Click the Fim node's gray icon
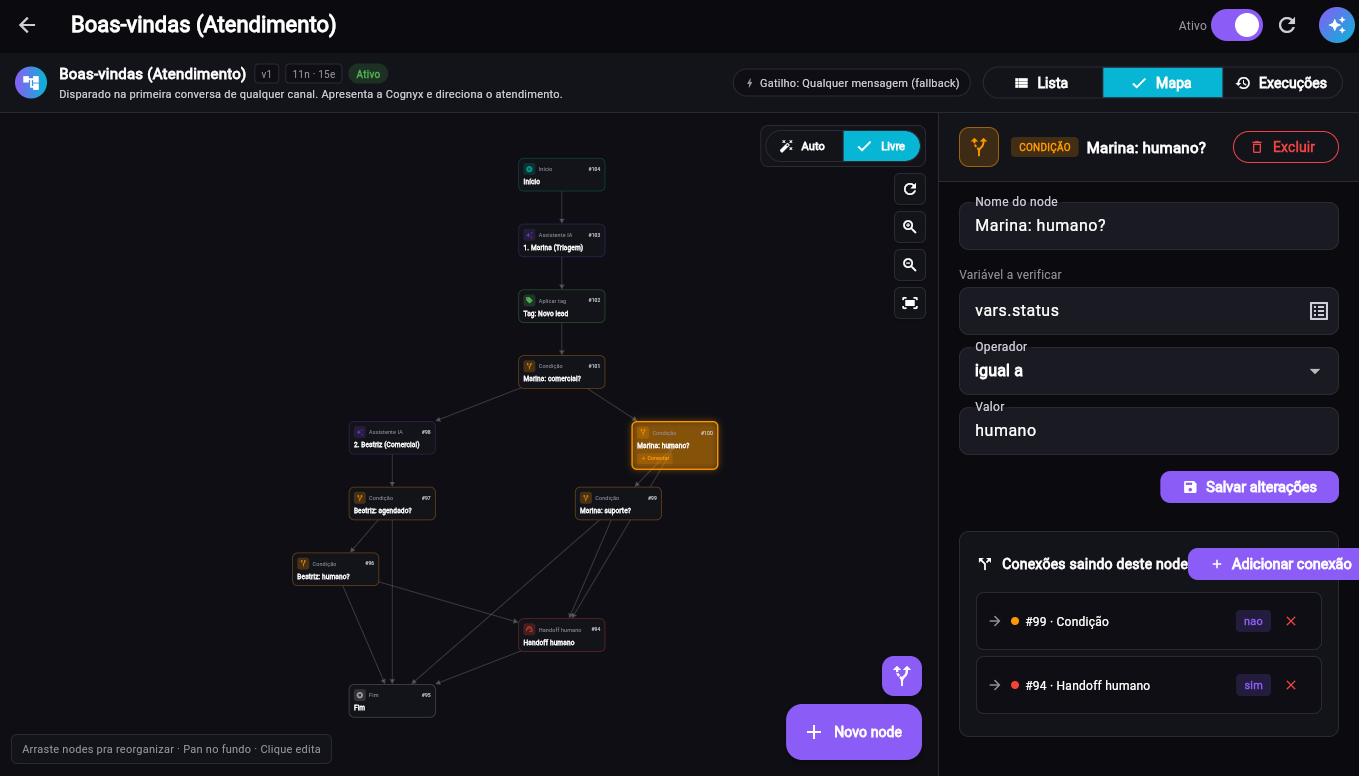 click(x=360, y=695)
